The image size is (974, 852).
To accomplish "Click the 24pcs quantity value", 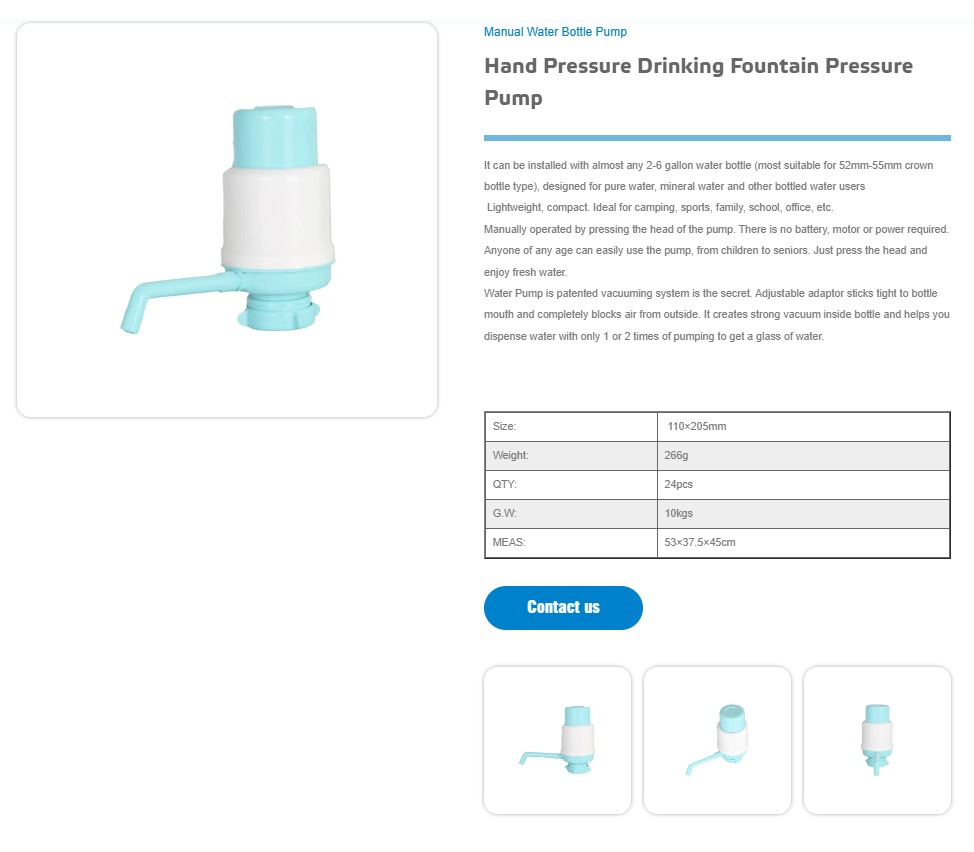I will (679, 485).
